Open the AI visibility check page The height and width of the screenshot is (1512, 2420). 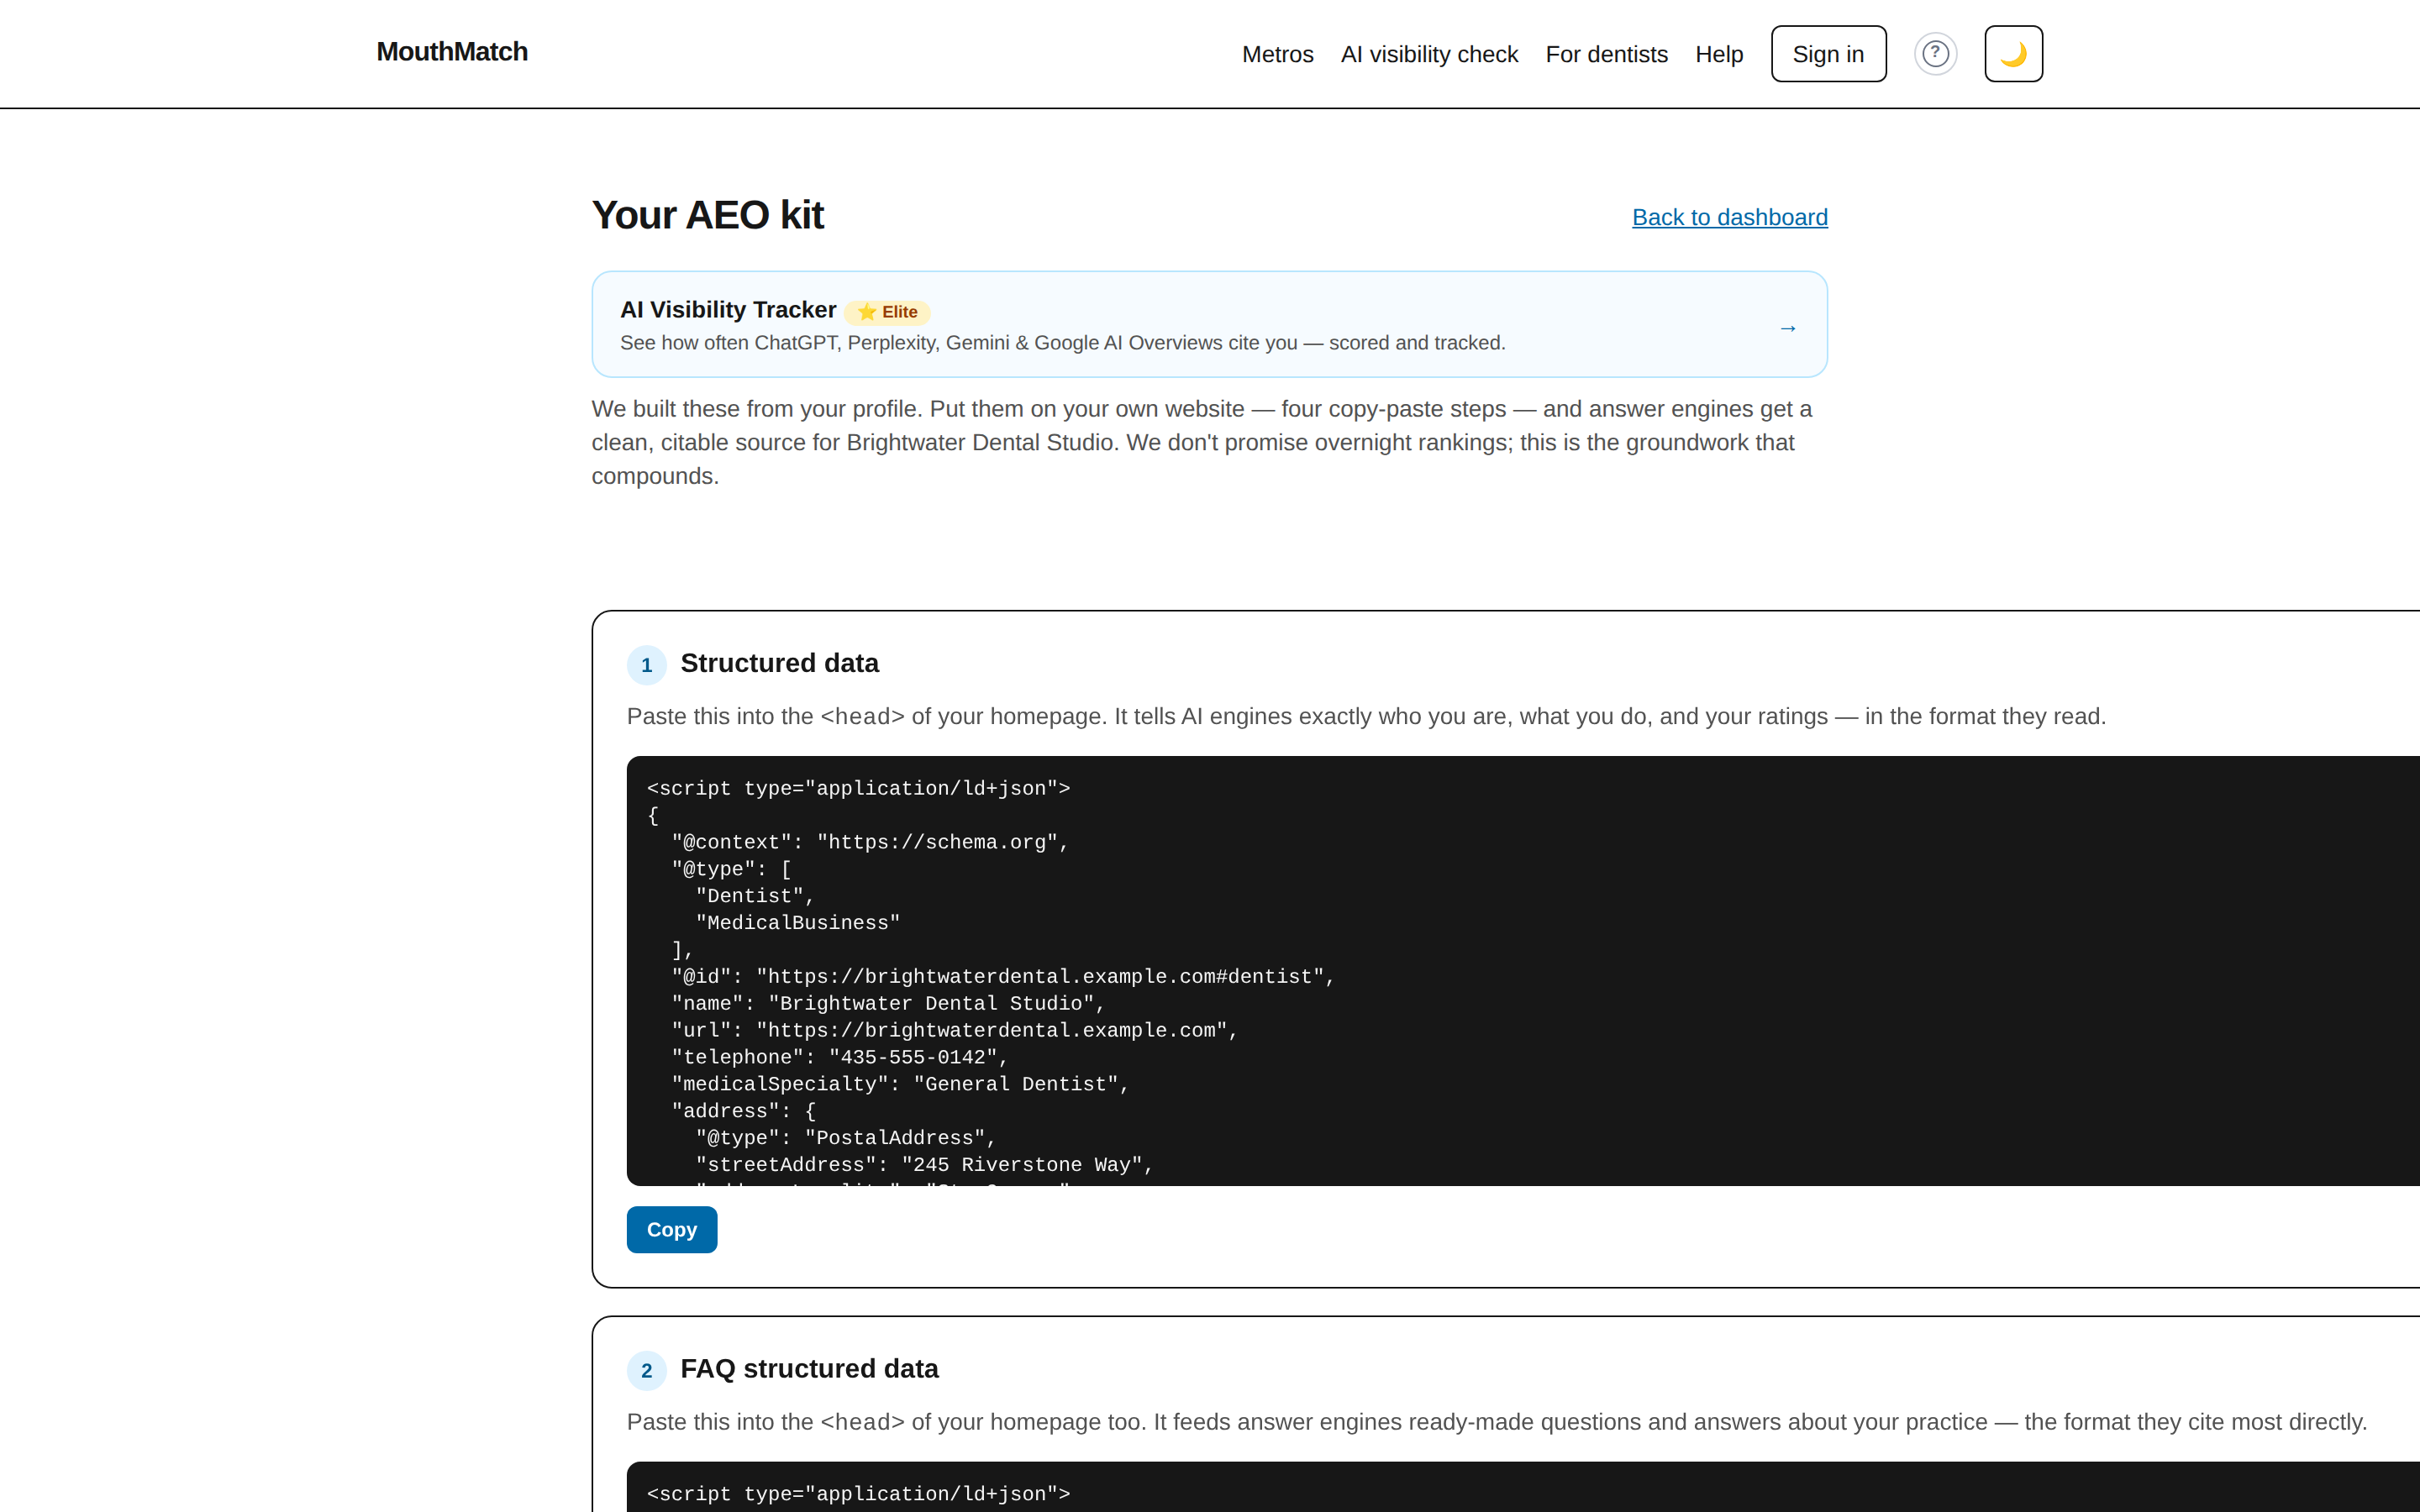pyautogui.click(x=1429, y=54)
